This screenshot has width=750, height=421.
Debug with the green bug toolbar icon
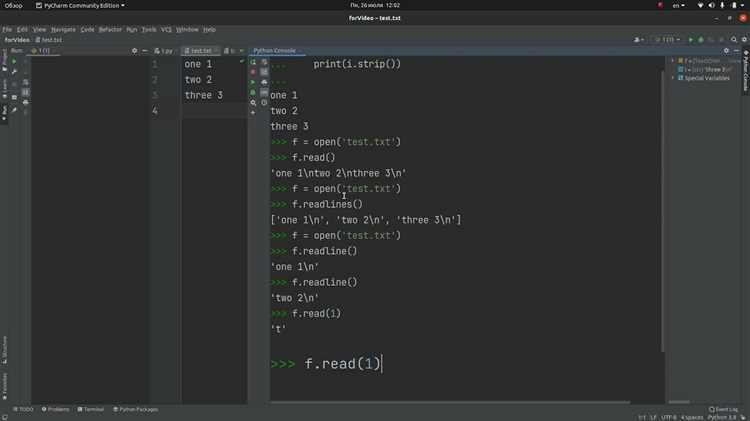click(x=701, y=40)
